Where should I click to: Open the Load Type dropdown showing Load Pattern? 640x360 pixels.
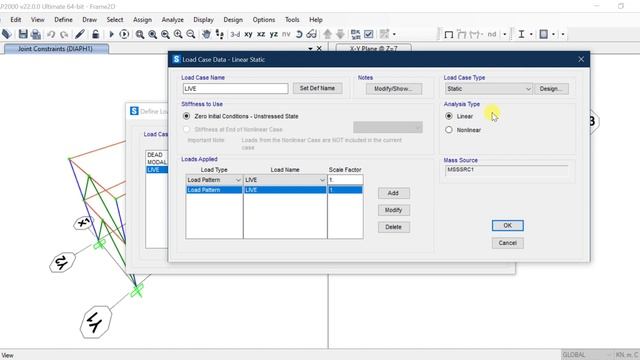214,180
